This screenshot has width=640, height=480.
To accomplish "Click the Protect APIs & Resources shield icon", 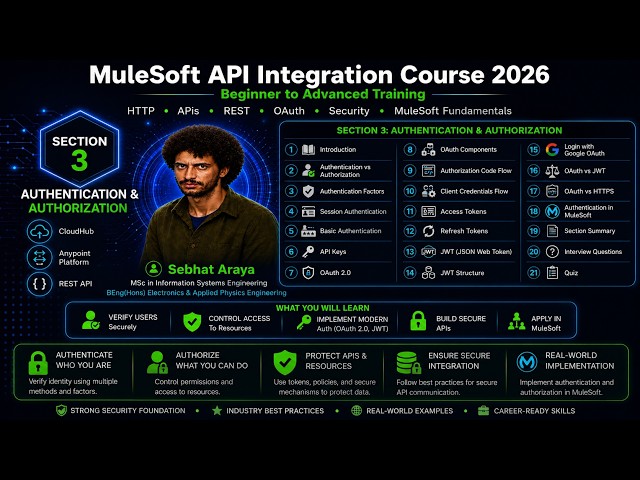I will [285, 362].
